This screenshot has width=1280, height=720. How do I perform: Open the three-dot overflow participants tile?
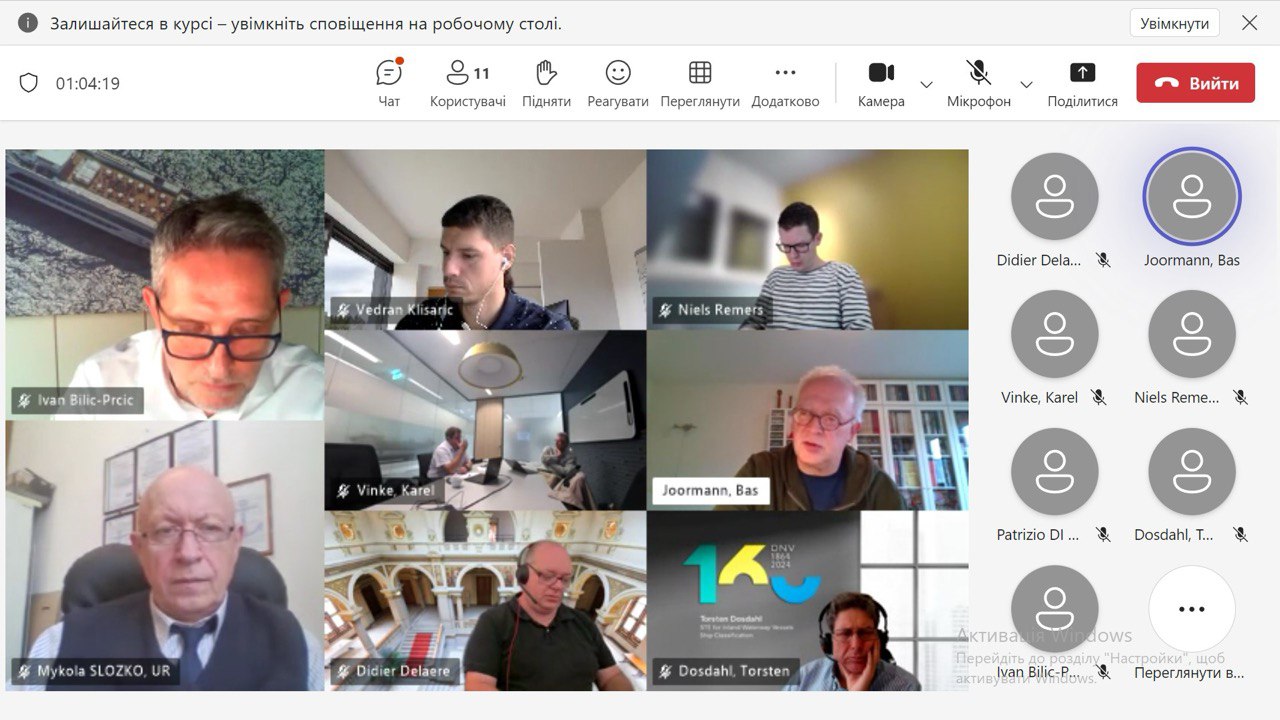tap(1191, 609)
